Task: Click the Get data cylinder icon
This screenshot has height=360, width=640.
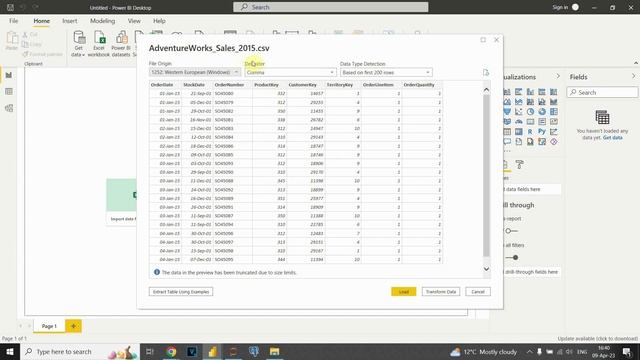Action: [x=79, y=38]
